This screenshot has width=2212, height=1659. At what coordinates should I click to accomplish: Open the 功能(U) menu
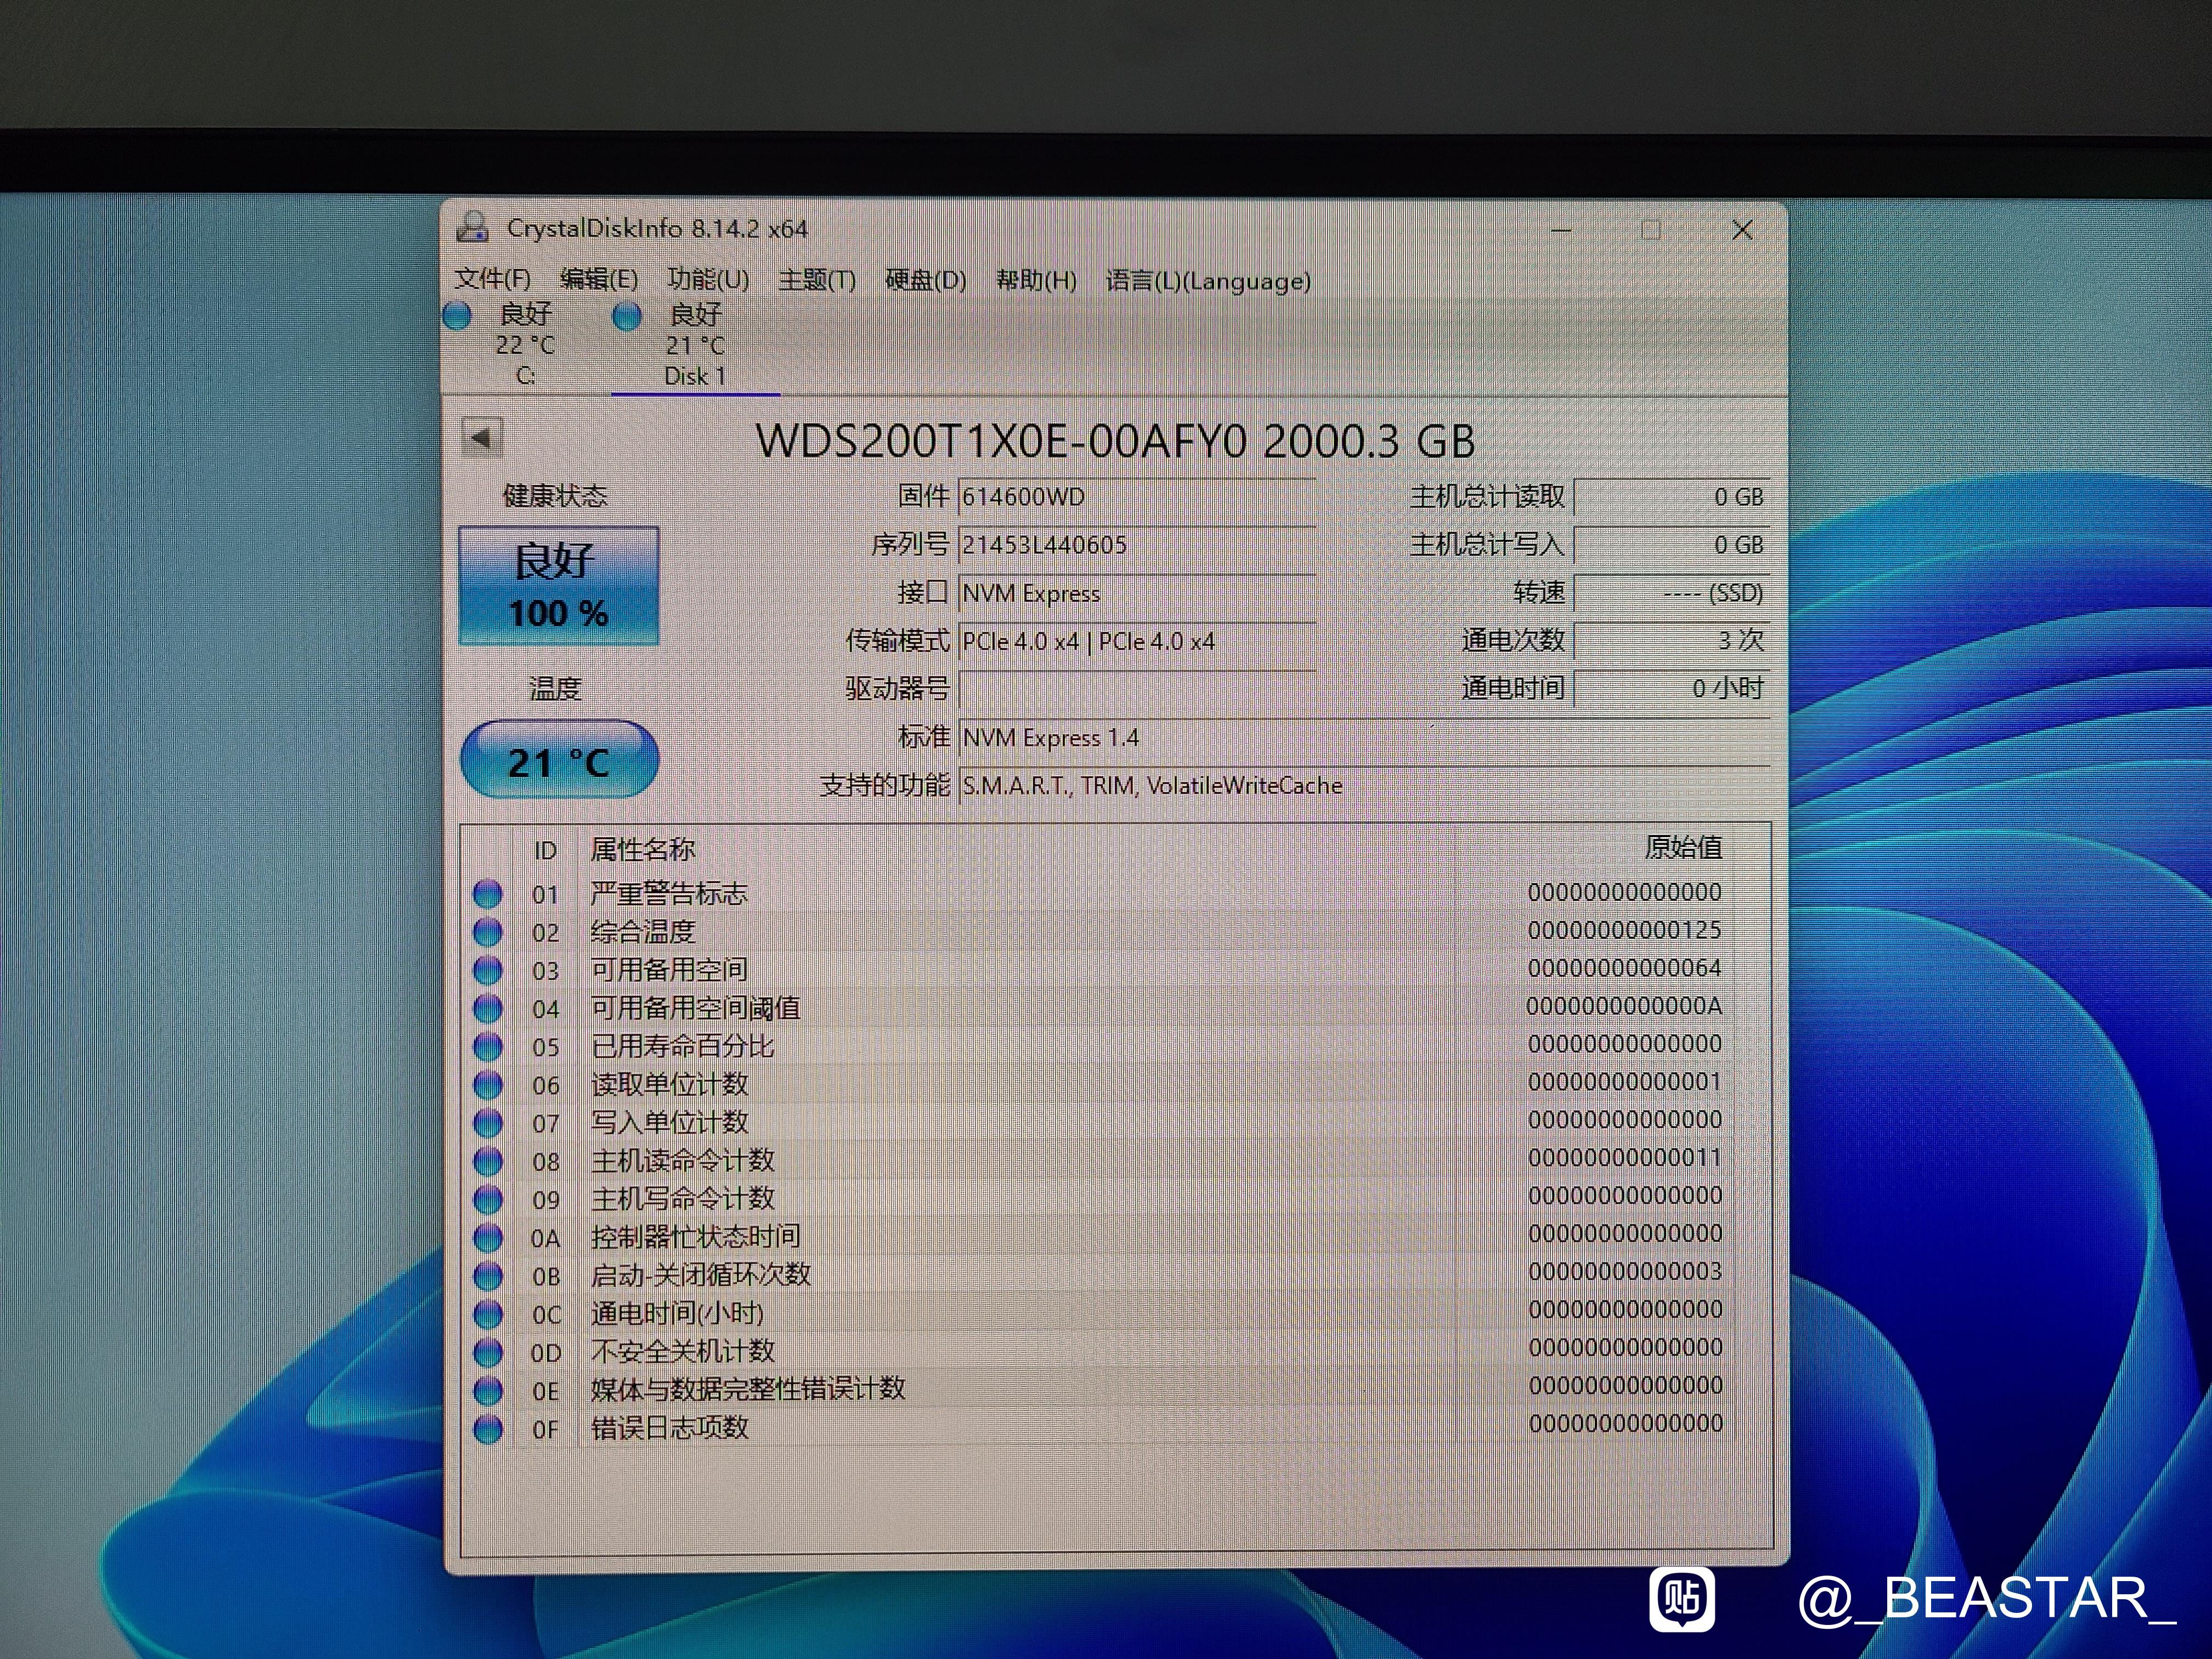tap(708, 279)
